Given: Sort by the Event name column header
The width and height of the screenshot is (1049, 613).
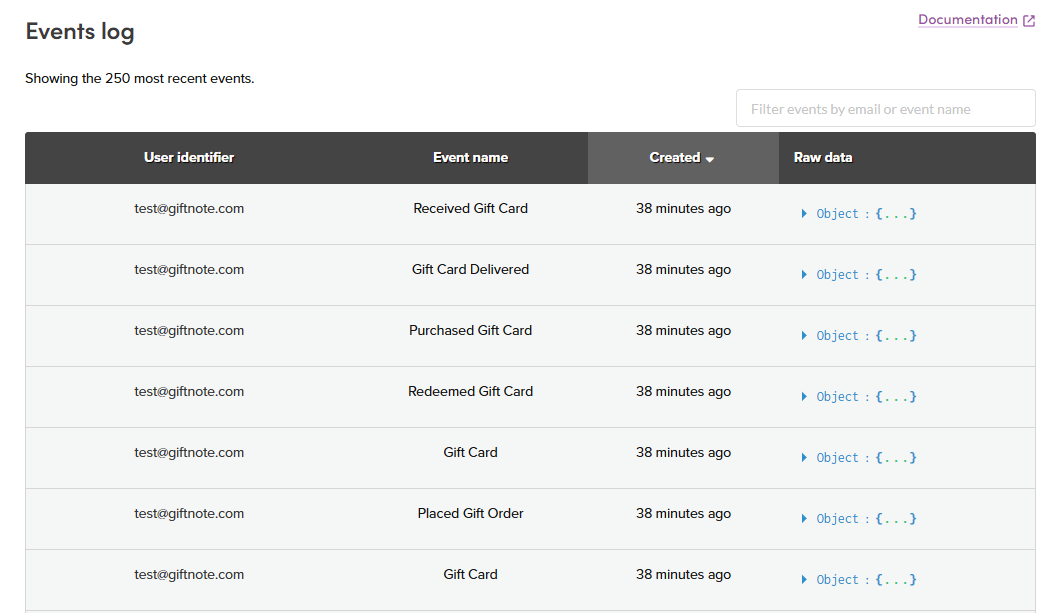Looking at the screenshot, I should click(x=470, y=157).
